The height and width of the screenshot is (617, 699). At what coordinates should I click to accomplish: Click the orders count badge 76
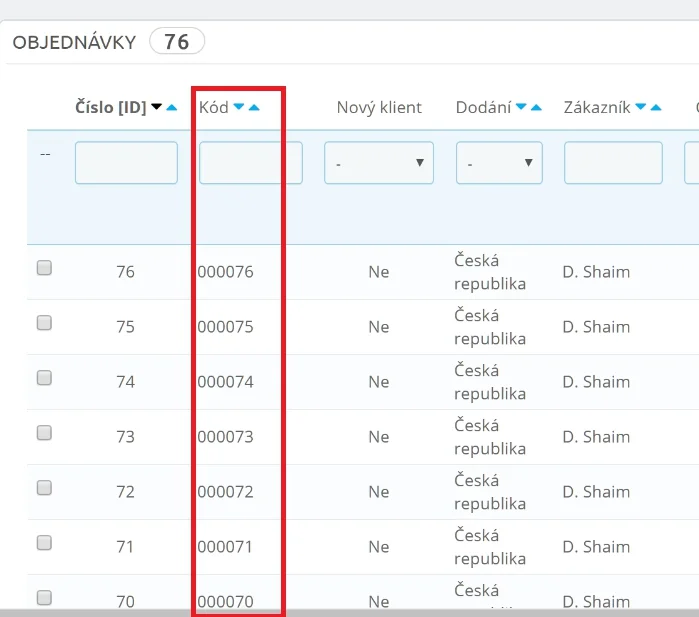click(177, 42)
